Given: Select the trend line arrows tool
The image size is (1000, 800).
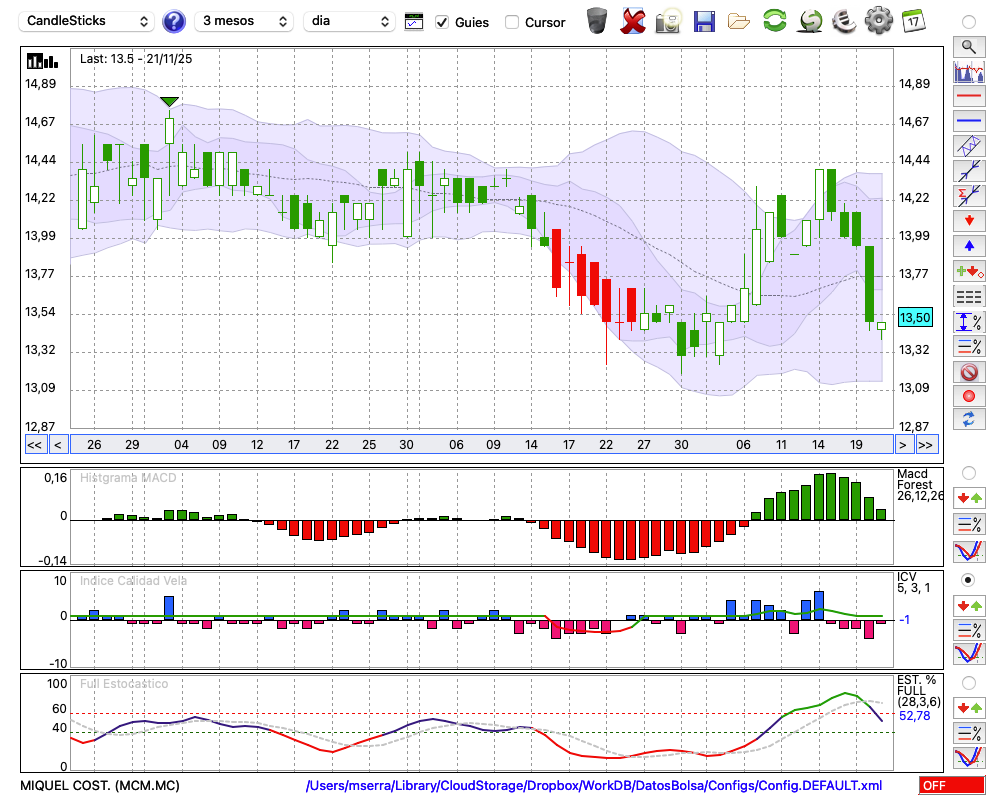Looking at the screenshot, I should [x=969, y=171].
